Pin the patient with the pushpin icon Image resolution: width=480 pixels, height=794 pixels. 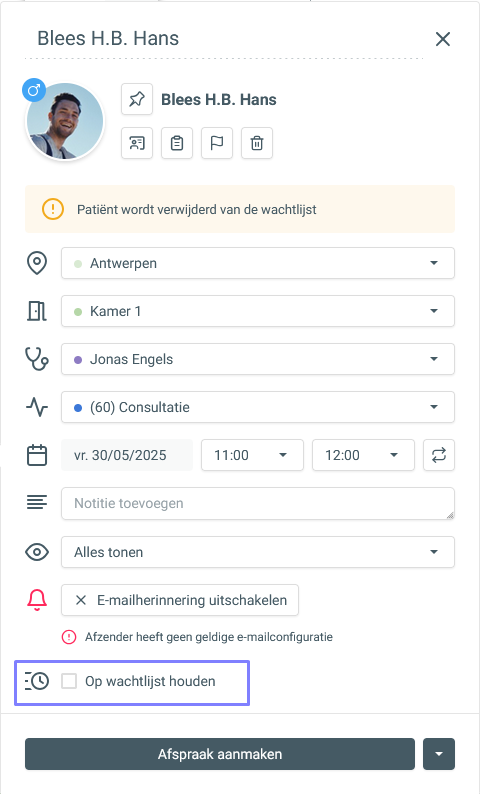[137, 99]
